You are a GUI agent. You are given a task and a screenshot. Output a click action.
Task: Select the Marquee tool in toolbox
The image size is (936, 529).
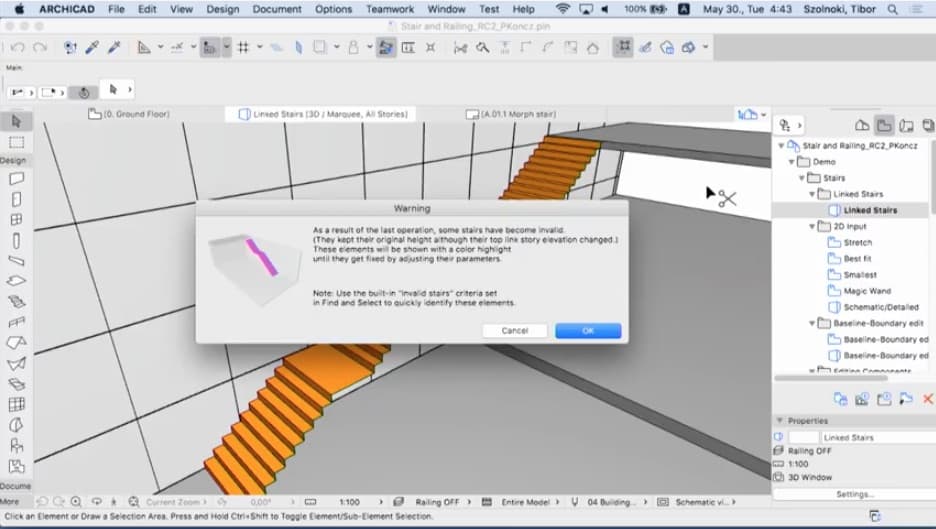point(16,142)
